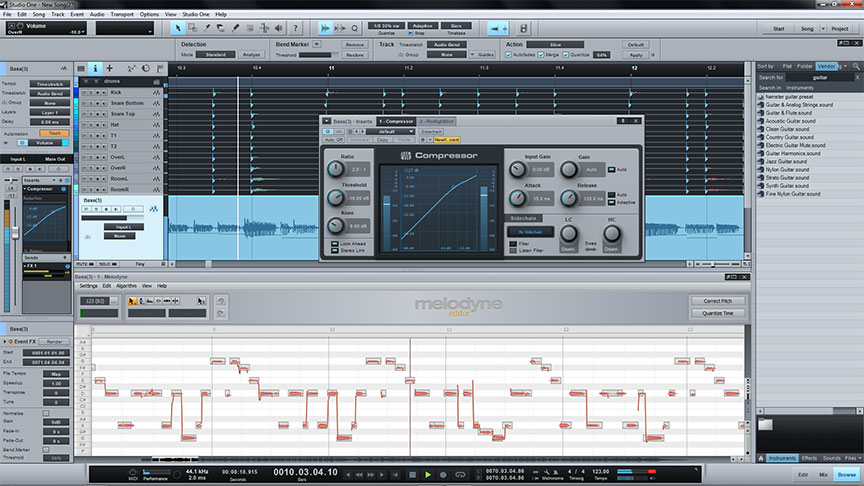Open the Transport menu
Image resolution: width=864 pixels, height=486 pixels.
[x=122, y=14]
